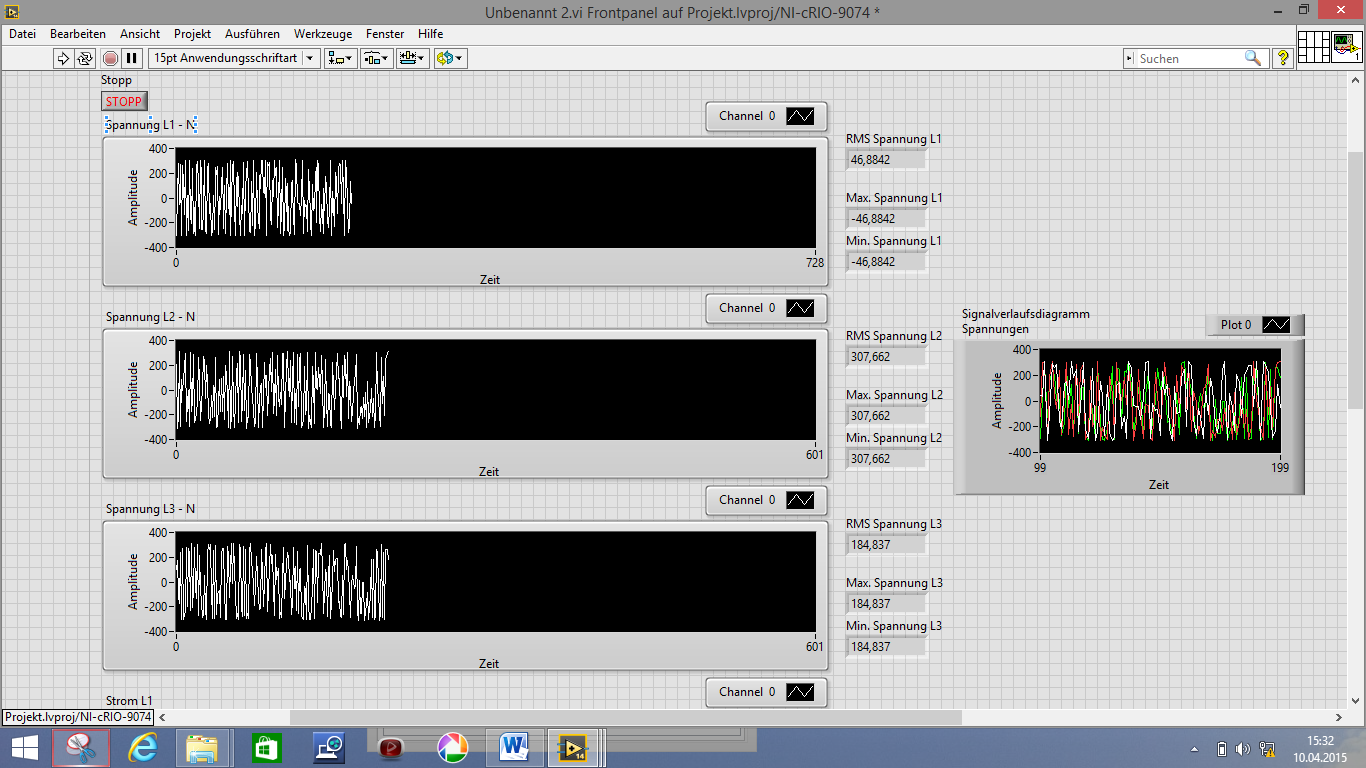Click the Channel 0 legend above Strom L1 graph
1366x768 pixels.
(x=767, y=692)
